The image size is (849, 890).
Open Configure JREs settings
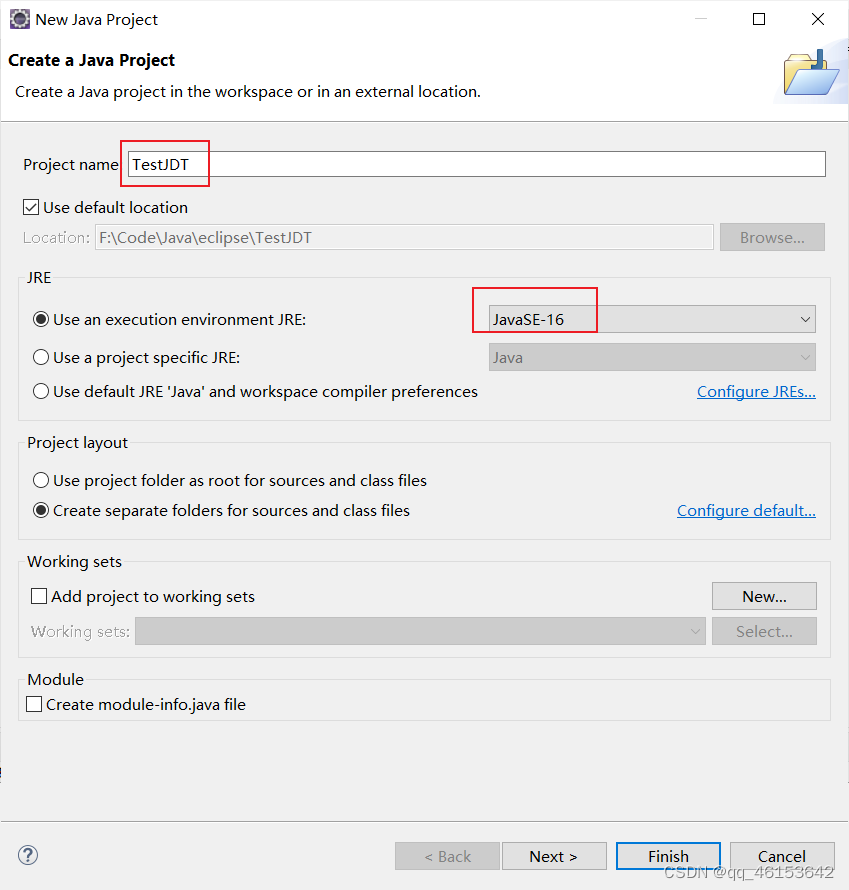[x=756, y=391]
